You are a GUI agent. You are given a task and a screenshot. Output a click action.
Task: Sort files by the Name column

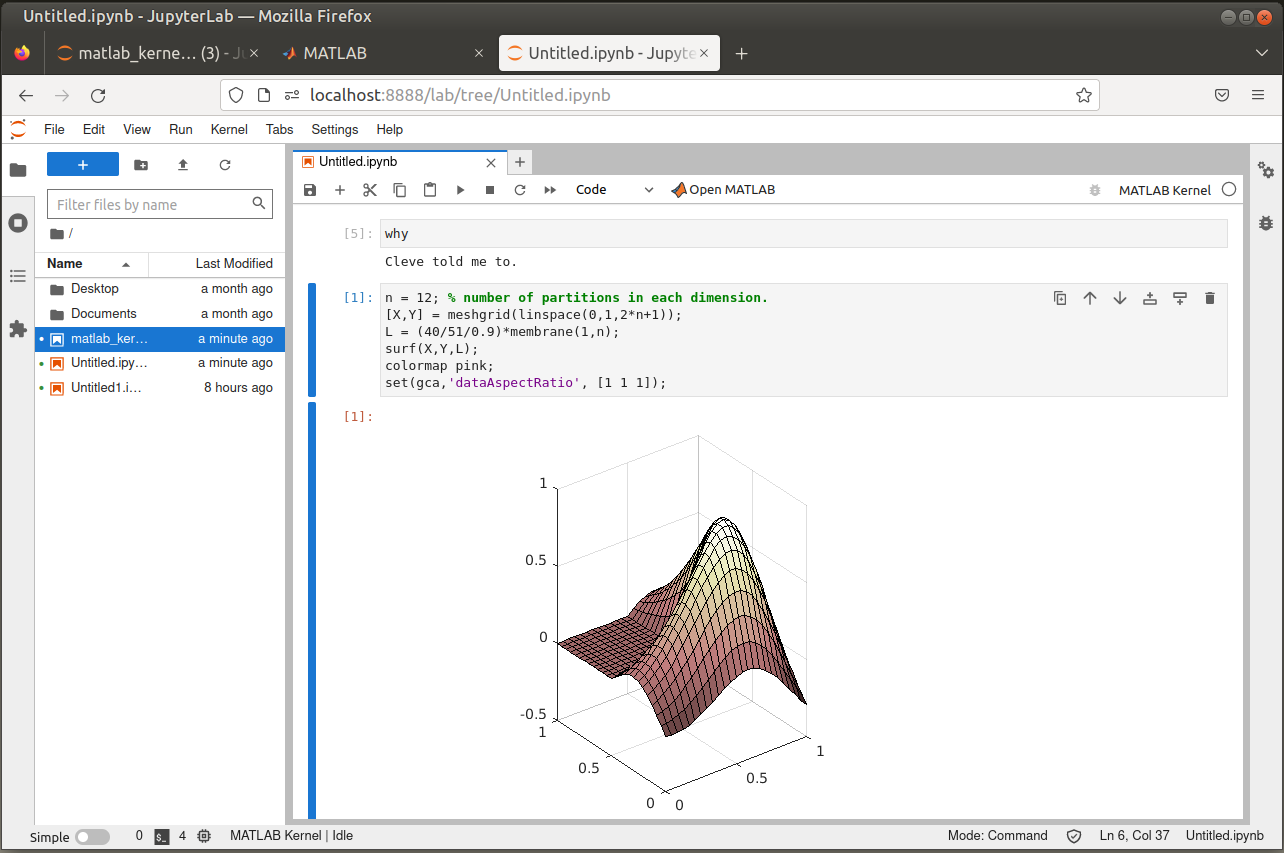[x=65, y=264]
